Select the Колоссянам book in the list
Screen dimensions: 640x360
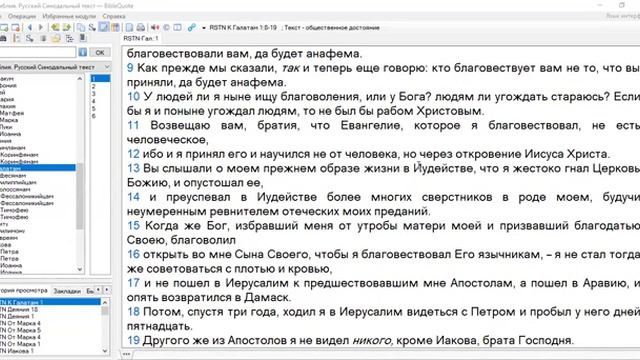[x=15, y=189]
